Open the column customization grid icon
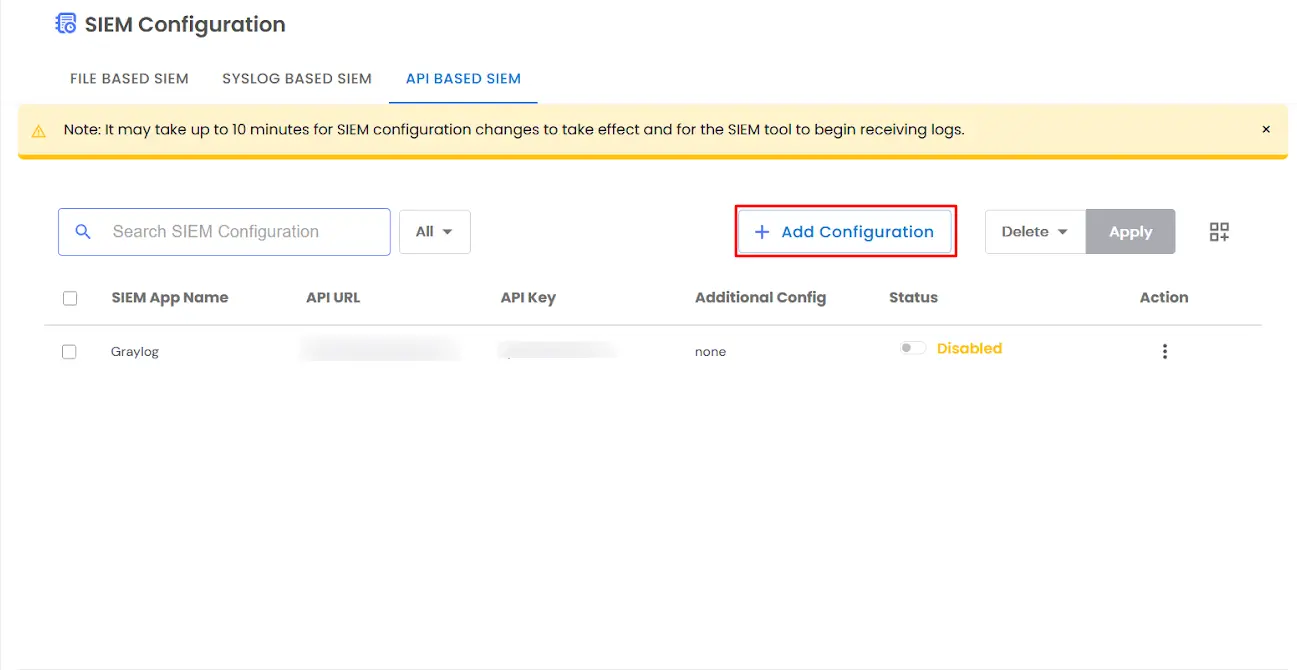The image size is (1297, 670). click(1219, 231)
